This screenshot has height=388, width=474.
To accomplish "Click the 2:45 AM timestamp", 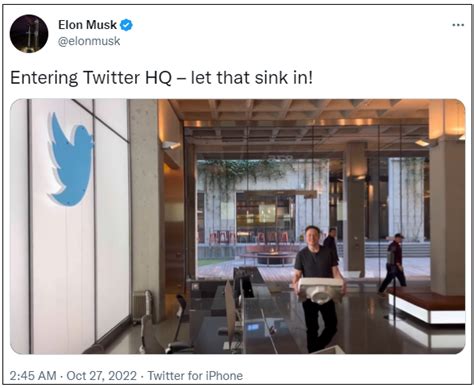I will [x=33, y=376].
